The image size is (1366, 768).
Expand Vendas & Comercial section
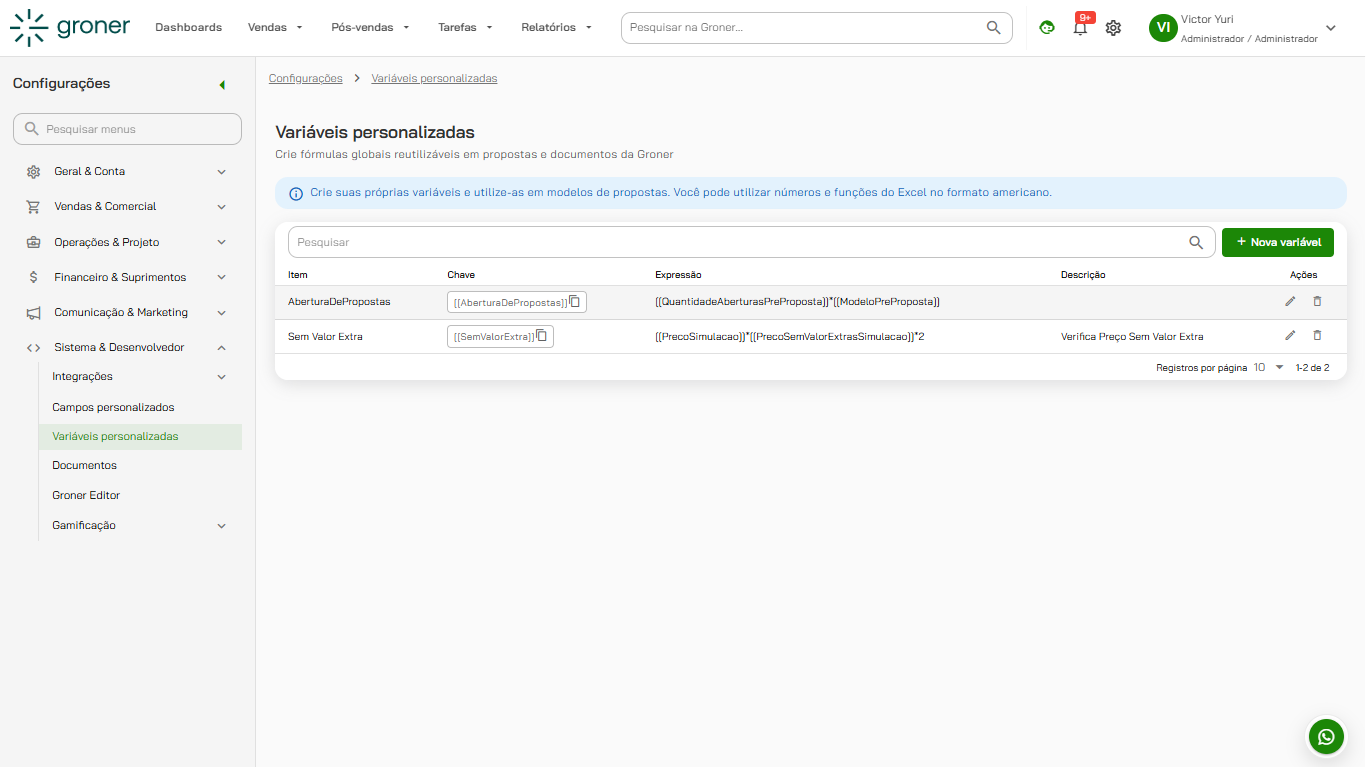click(x=222, y=207)
